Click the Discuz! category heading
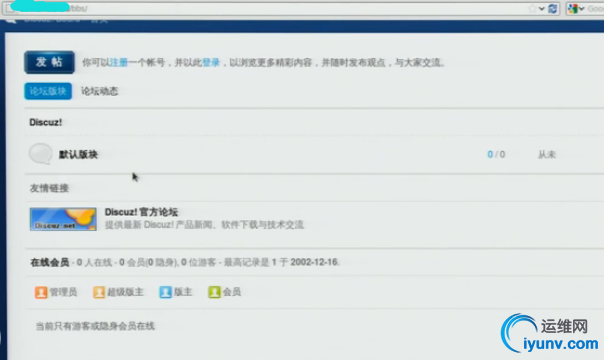This screenshot has width=604, height=360. (45, 122)
